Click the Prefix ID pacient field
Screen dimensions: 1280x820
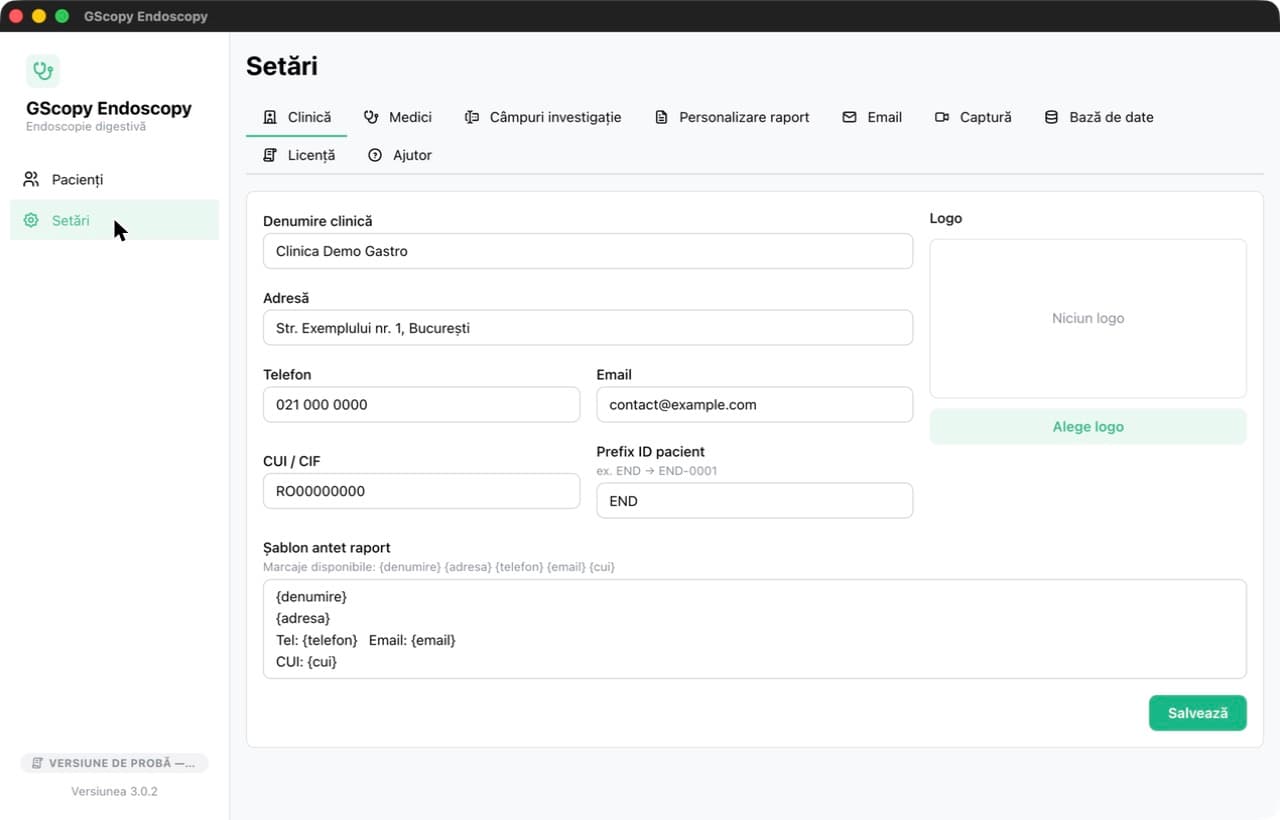pos(755,501)
